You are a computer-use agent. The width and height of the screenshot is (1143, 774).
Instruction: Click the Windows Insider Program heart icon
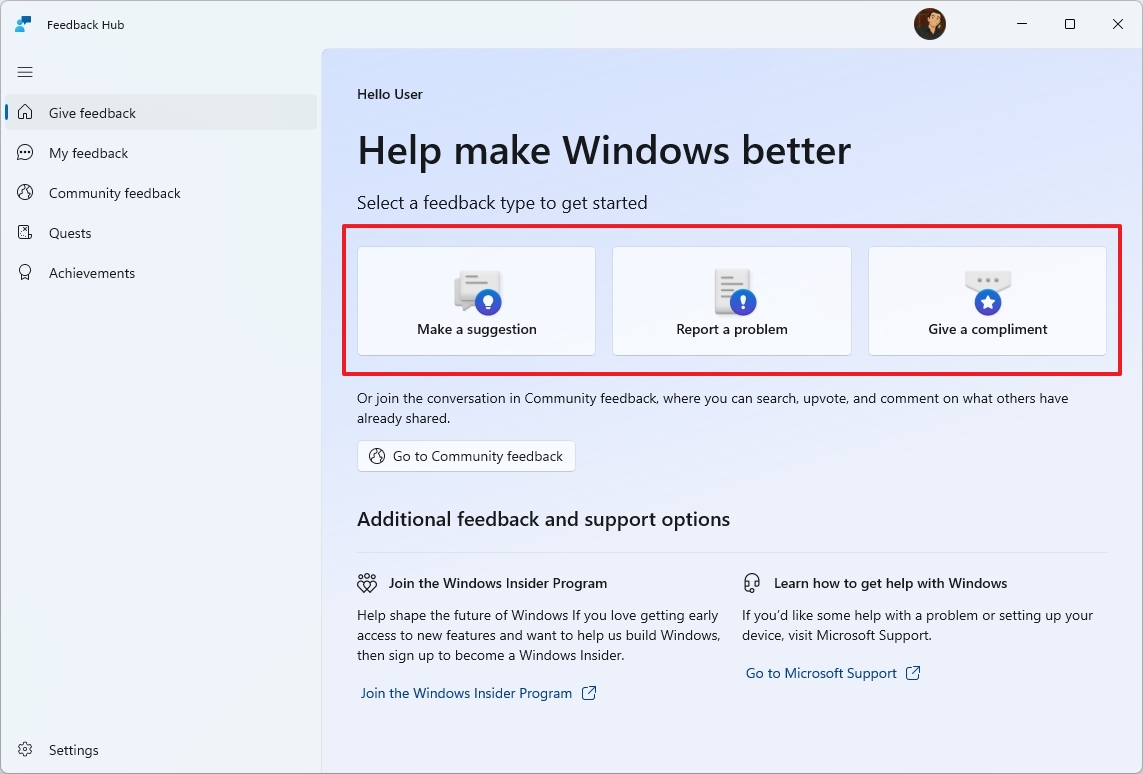click(x=367, y=582)
